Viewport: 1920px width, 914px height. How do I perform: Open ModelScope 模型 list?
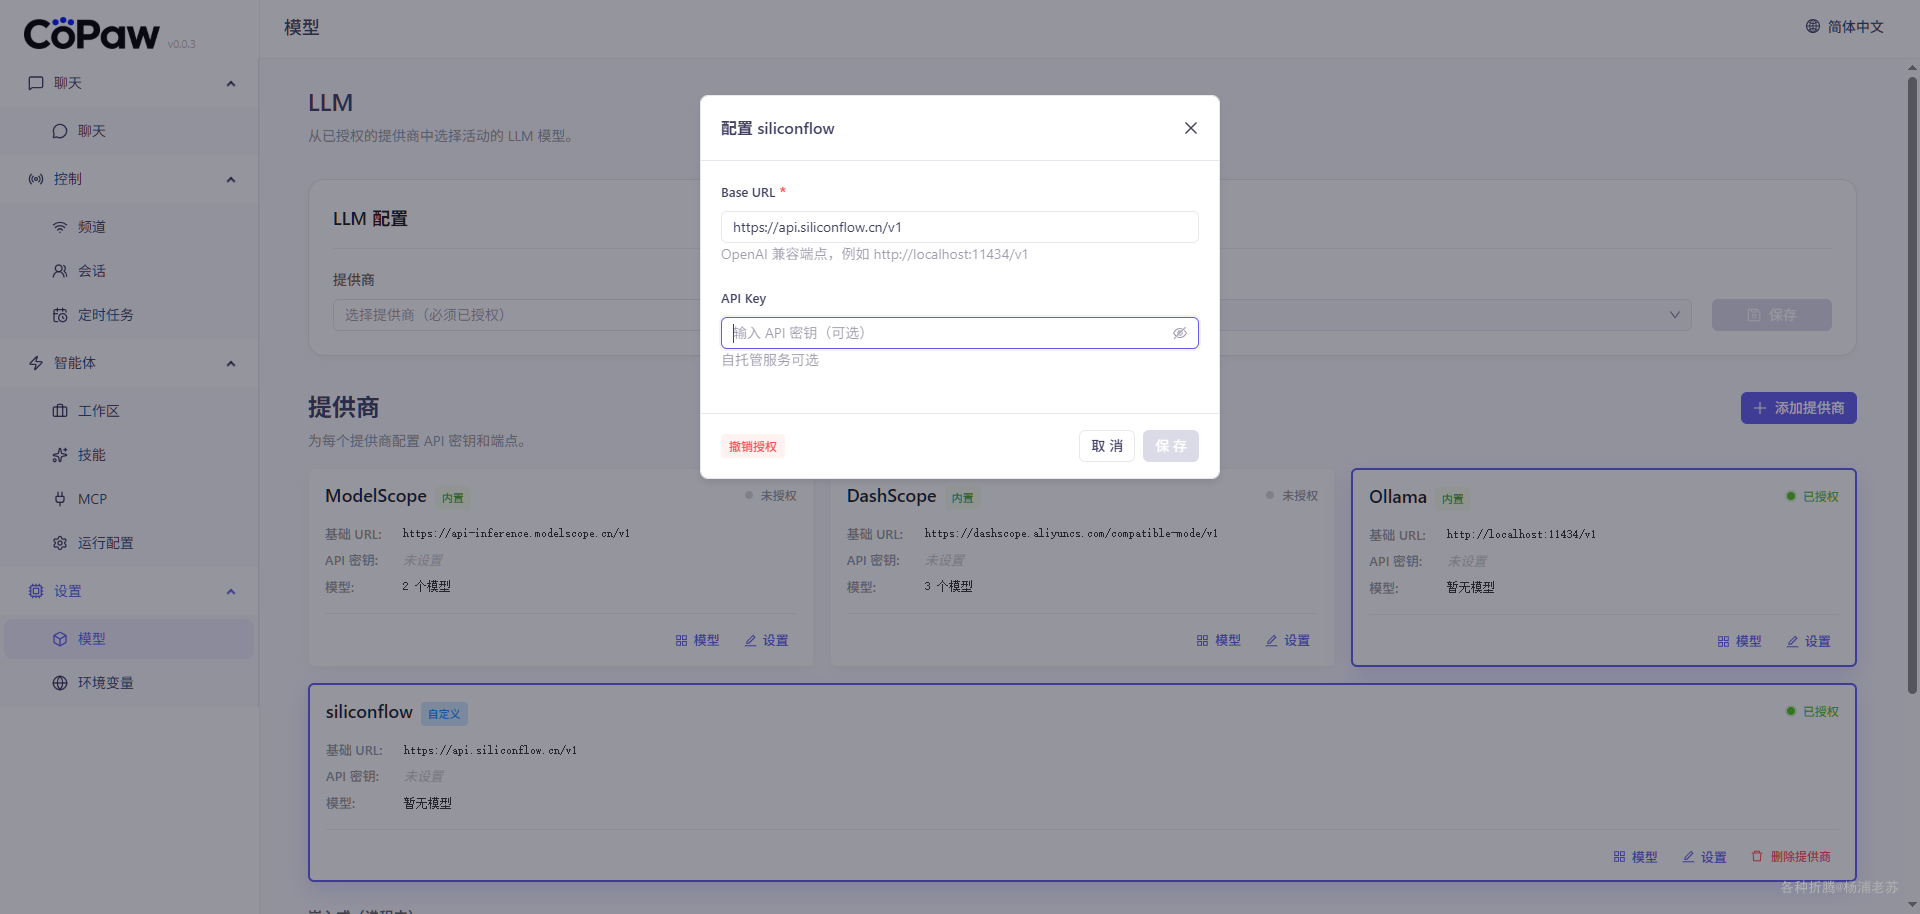[697, 640]
